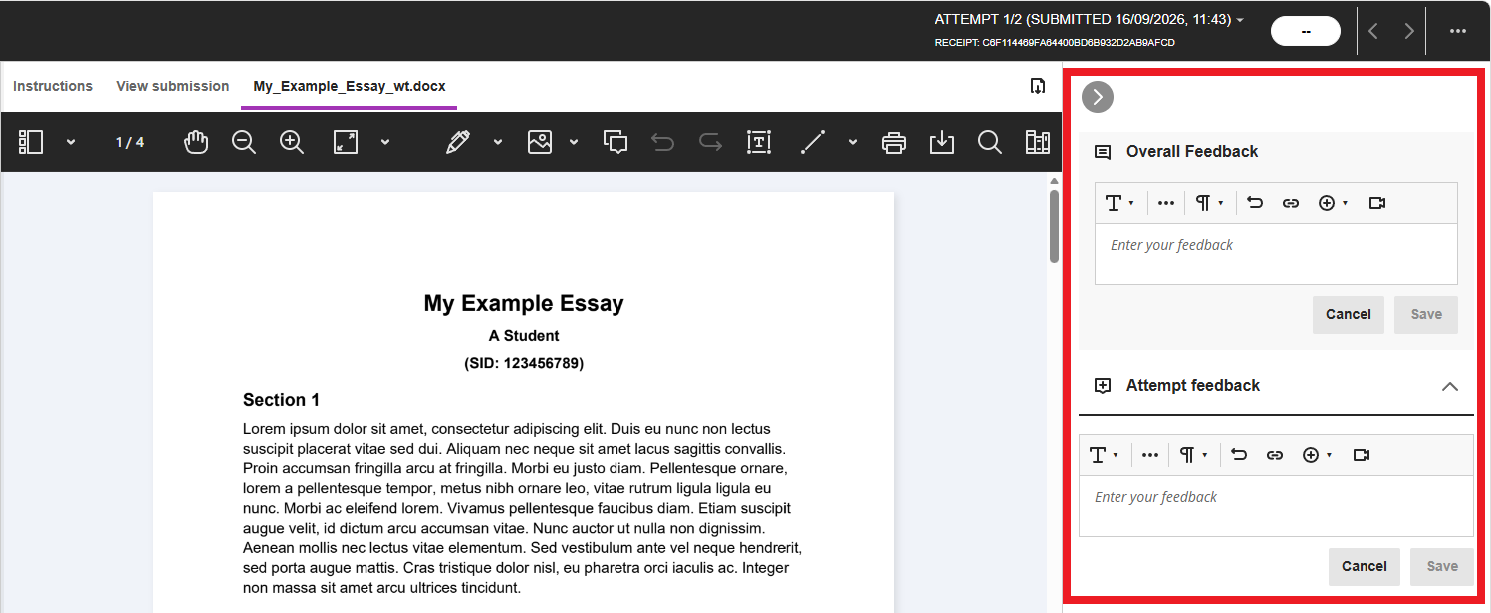
Task: Open insert content menu in Overall Feedback
Action: pyautogui.click(x=1333, y=203)
